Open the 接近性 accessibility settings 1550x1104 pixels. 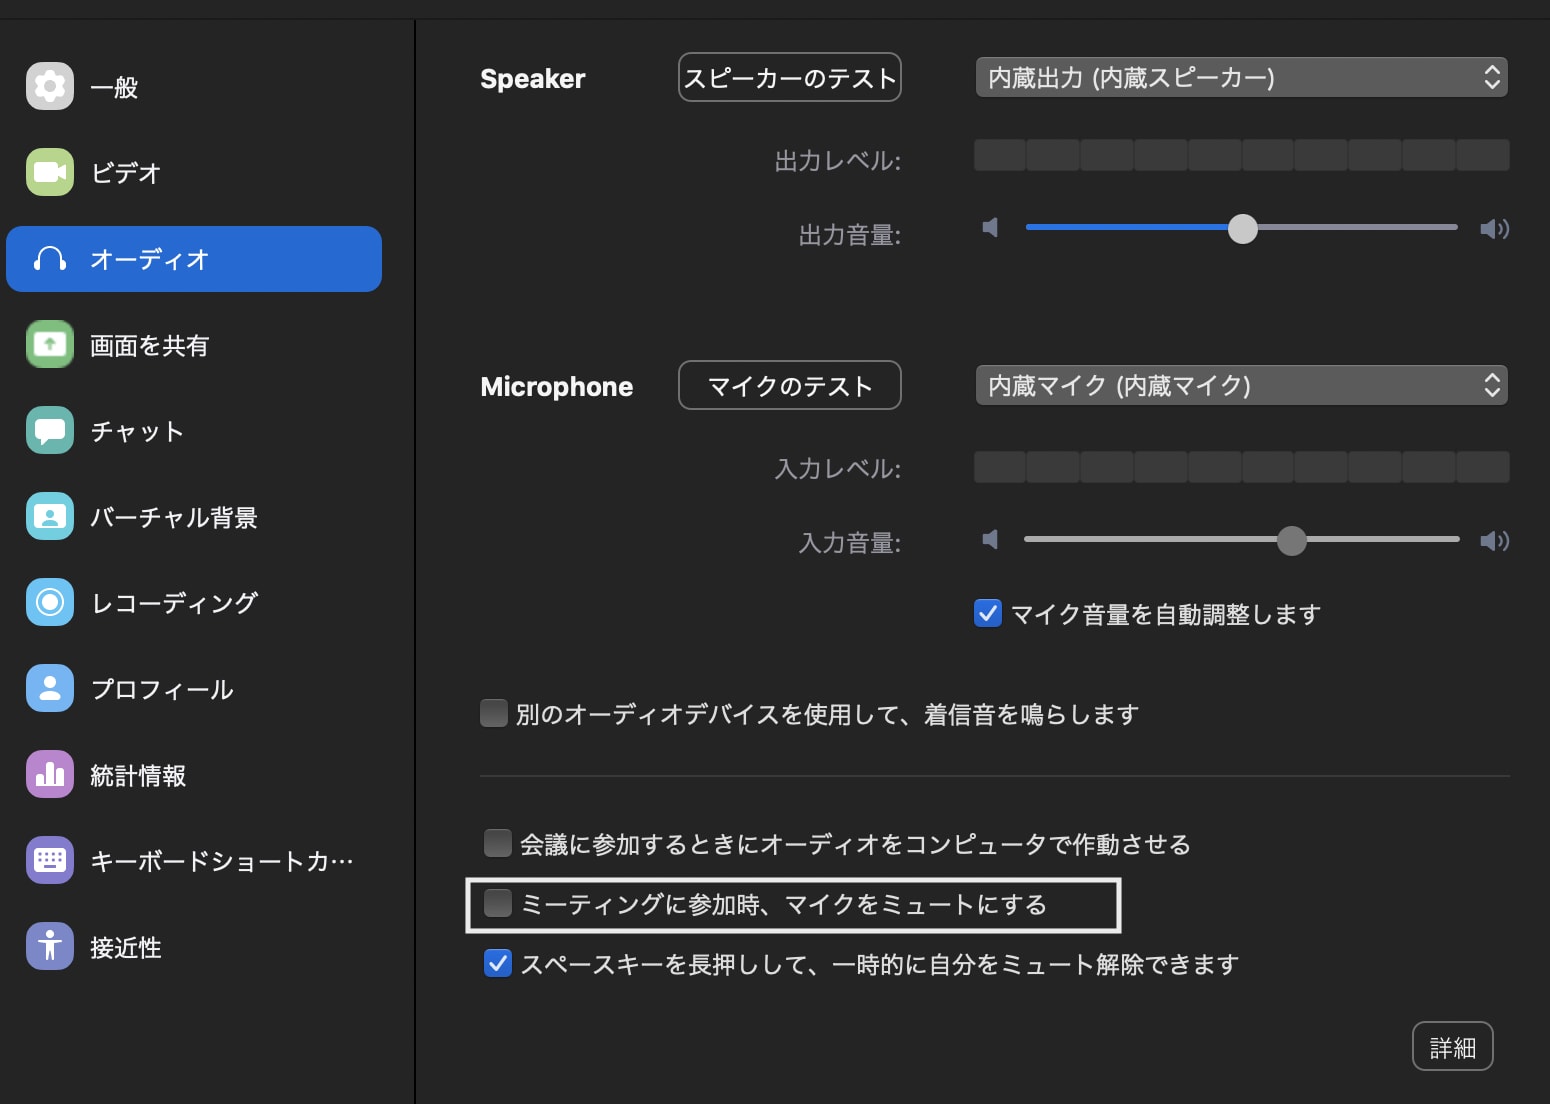pos(120,946)
